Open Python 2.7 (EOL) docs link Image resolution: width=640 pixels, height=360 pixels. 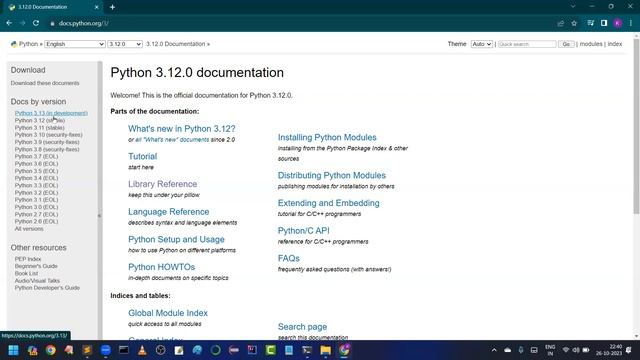(36, 214)
